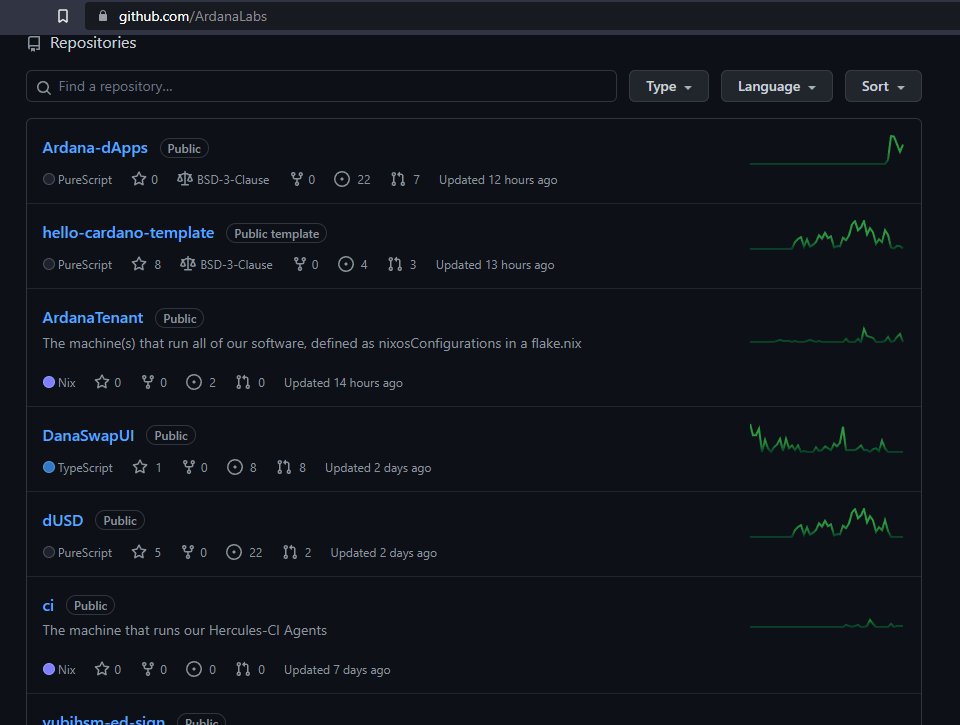Click the purple Nix language dot for ArdanaTenant
The width and height of the screenshot is (960, 725).
coord(49,382)
